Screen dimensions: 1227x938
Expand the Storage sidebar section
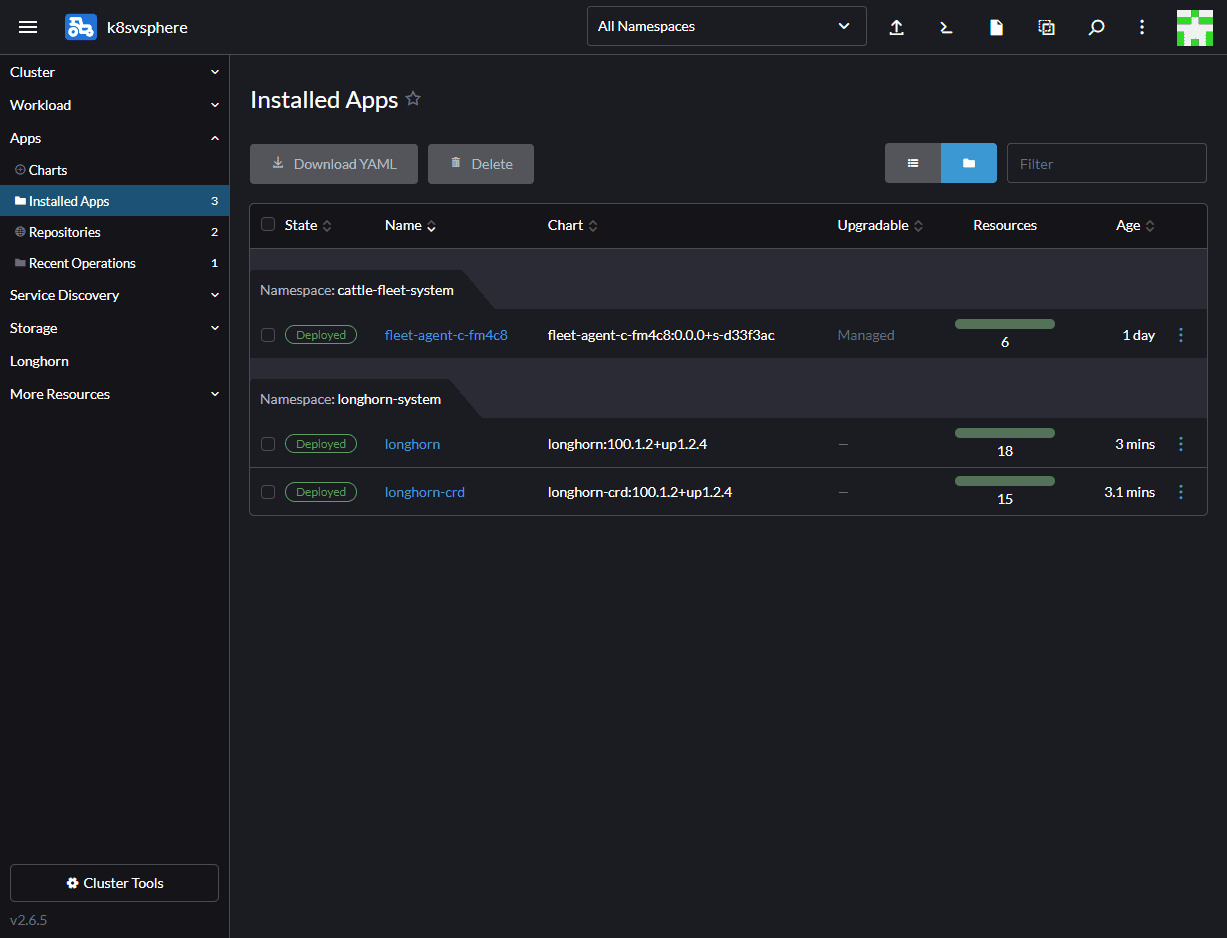114,328
